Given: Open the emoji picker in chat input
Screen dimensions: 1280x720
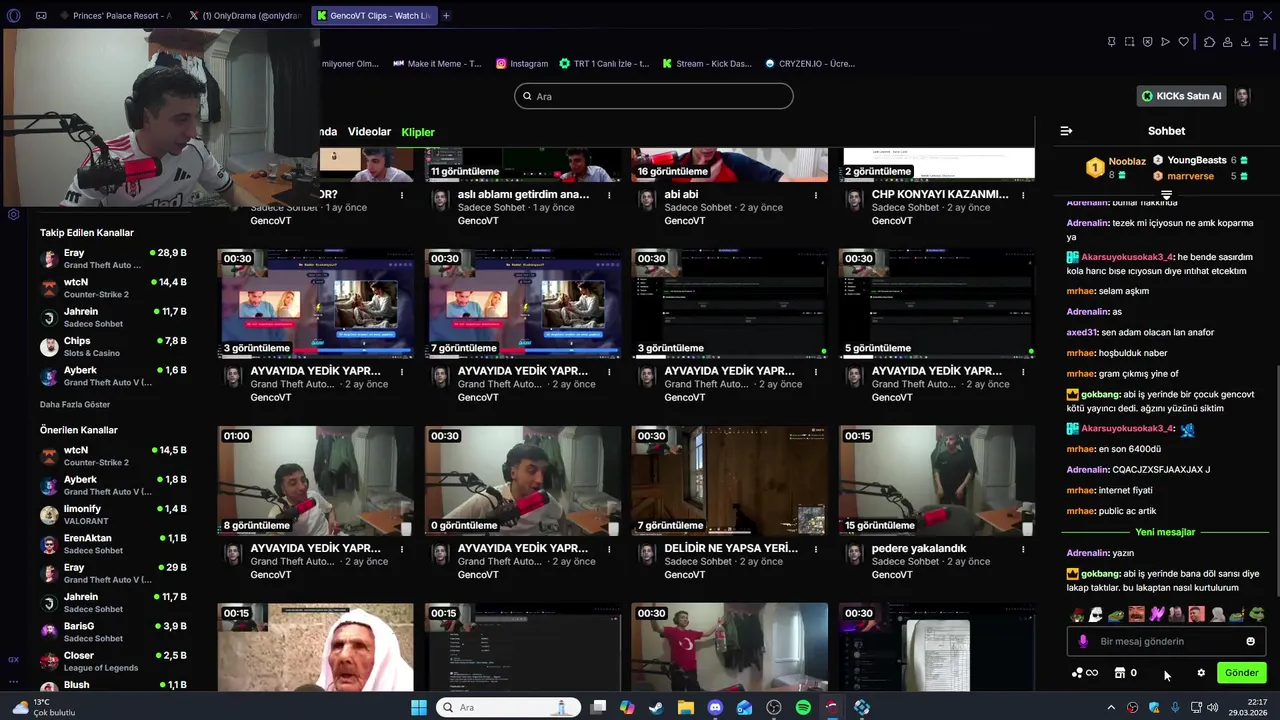Looking at the screenshot, I should pyautogui.click(x=1250, y=641).
